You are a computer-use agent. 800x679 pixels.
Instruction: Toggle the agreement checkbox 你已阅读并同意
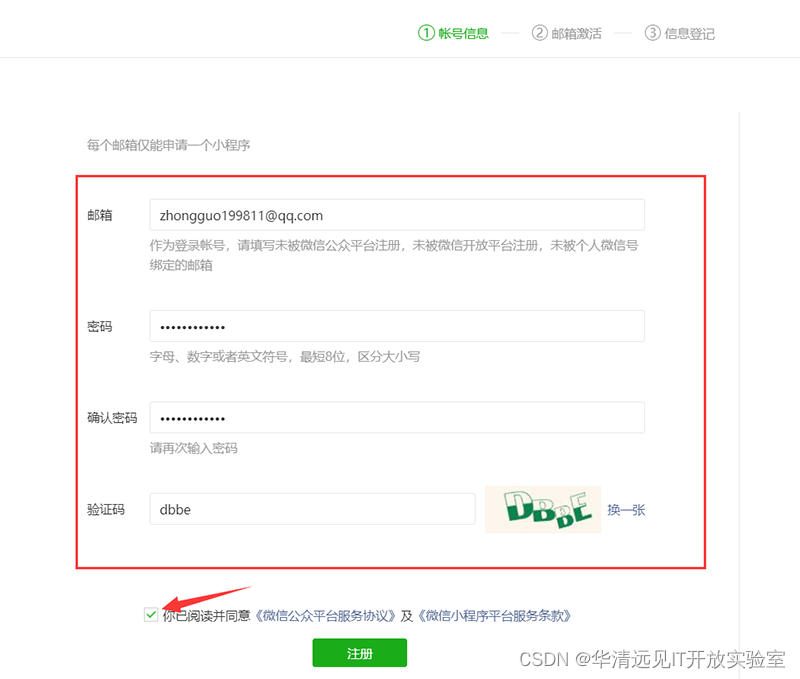(151, 615)
